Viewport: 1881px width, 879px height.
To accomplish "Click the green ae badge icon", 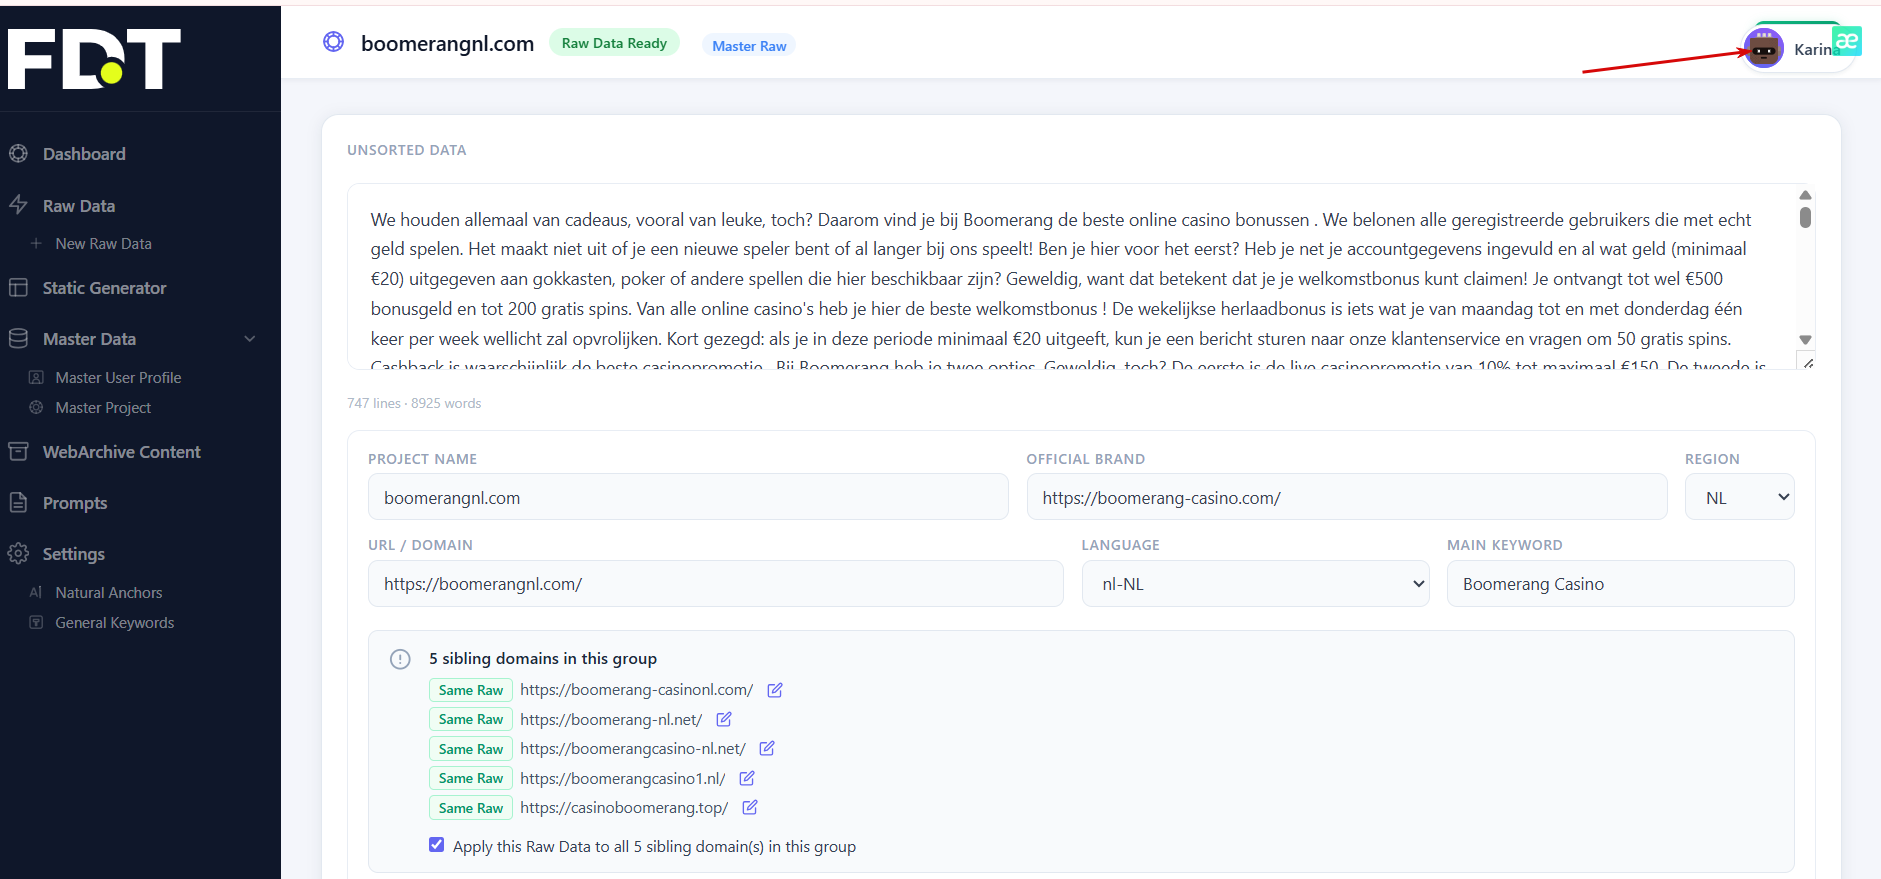I will click(1847, 40).
